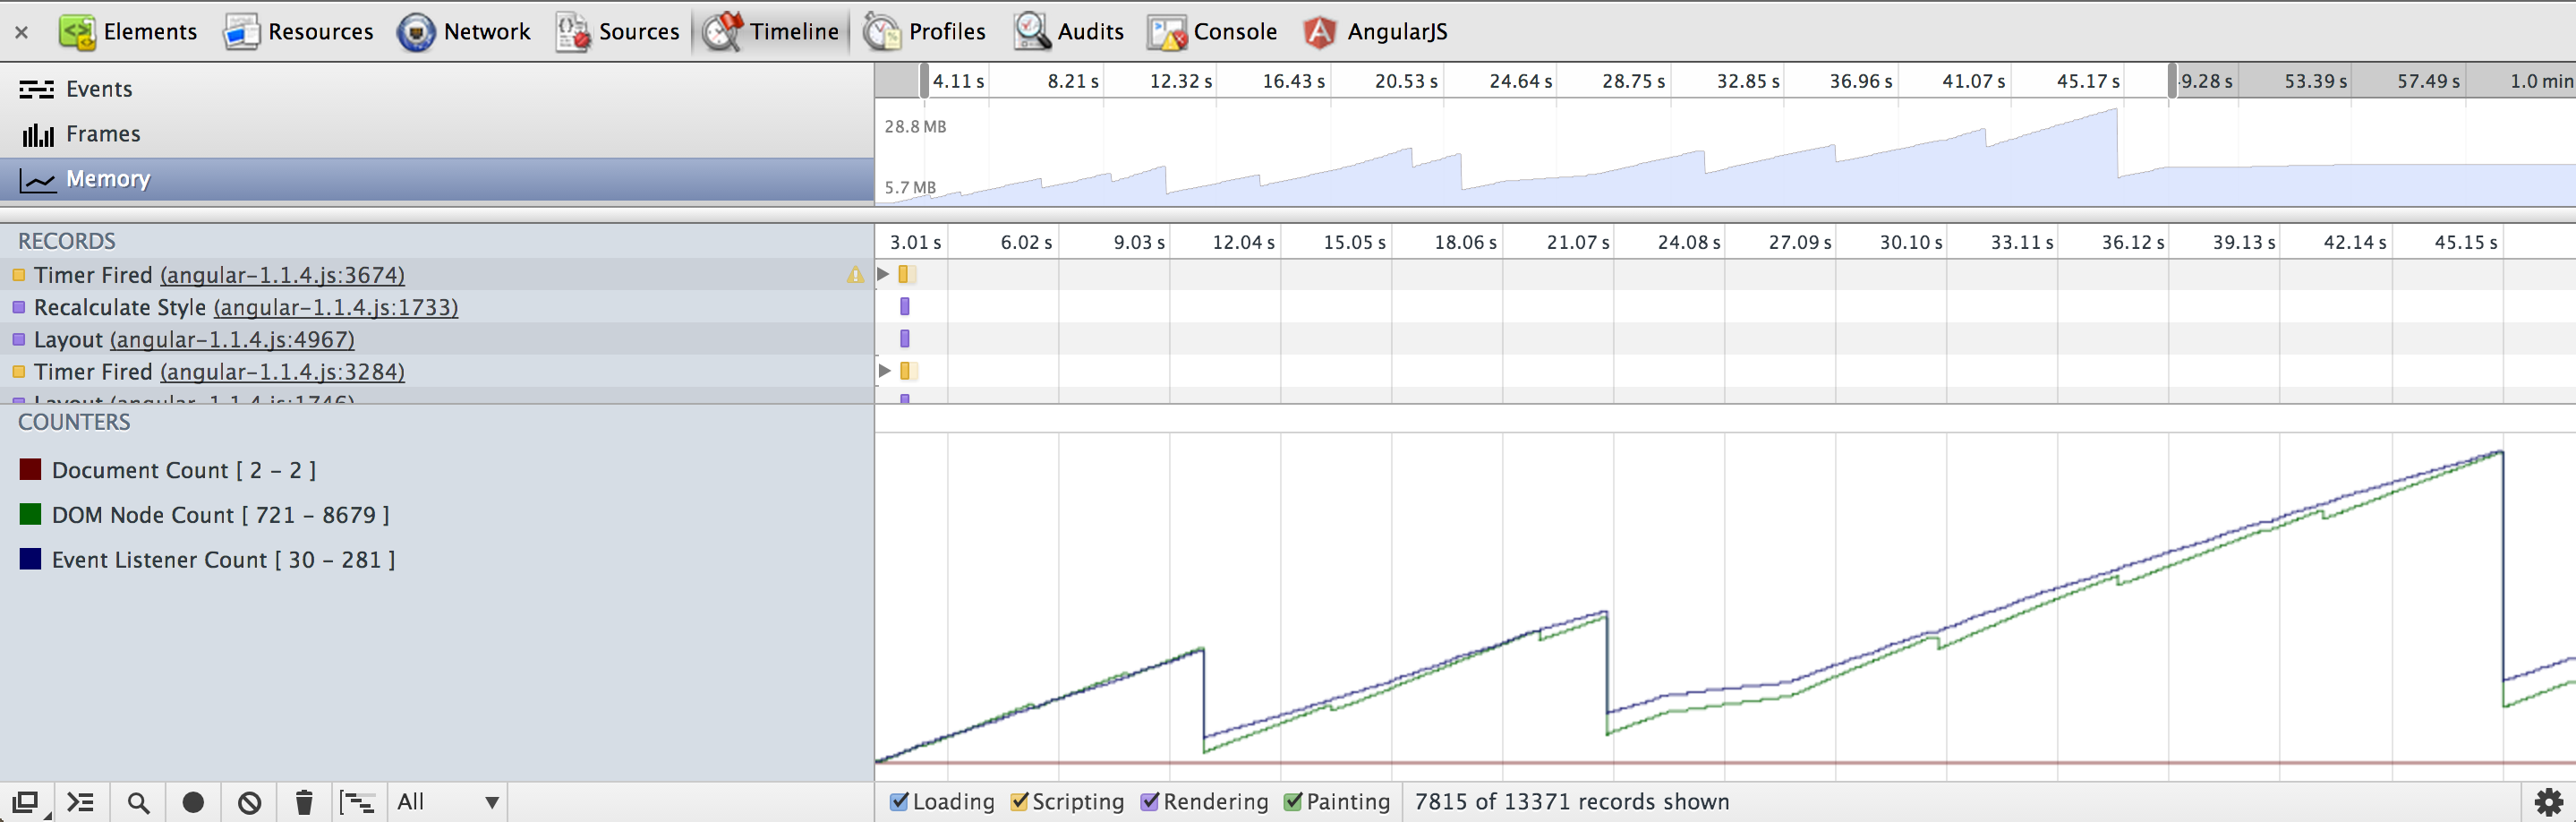Image resolution: width=2576 pixels, height=822 pixels.
Task: Expand the first Timer Fired record
Action: 883,274
